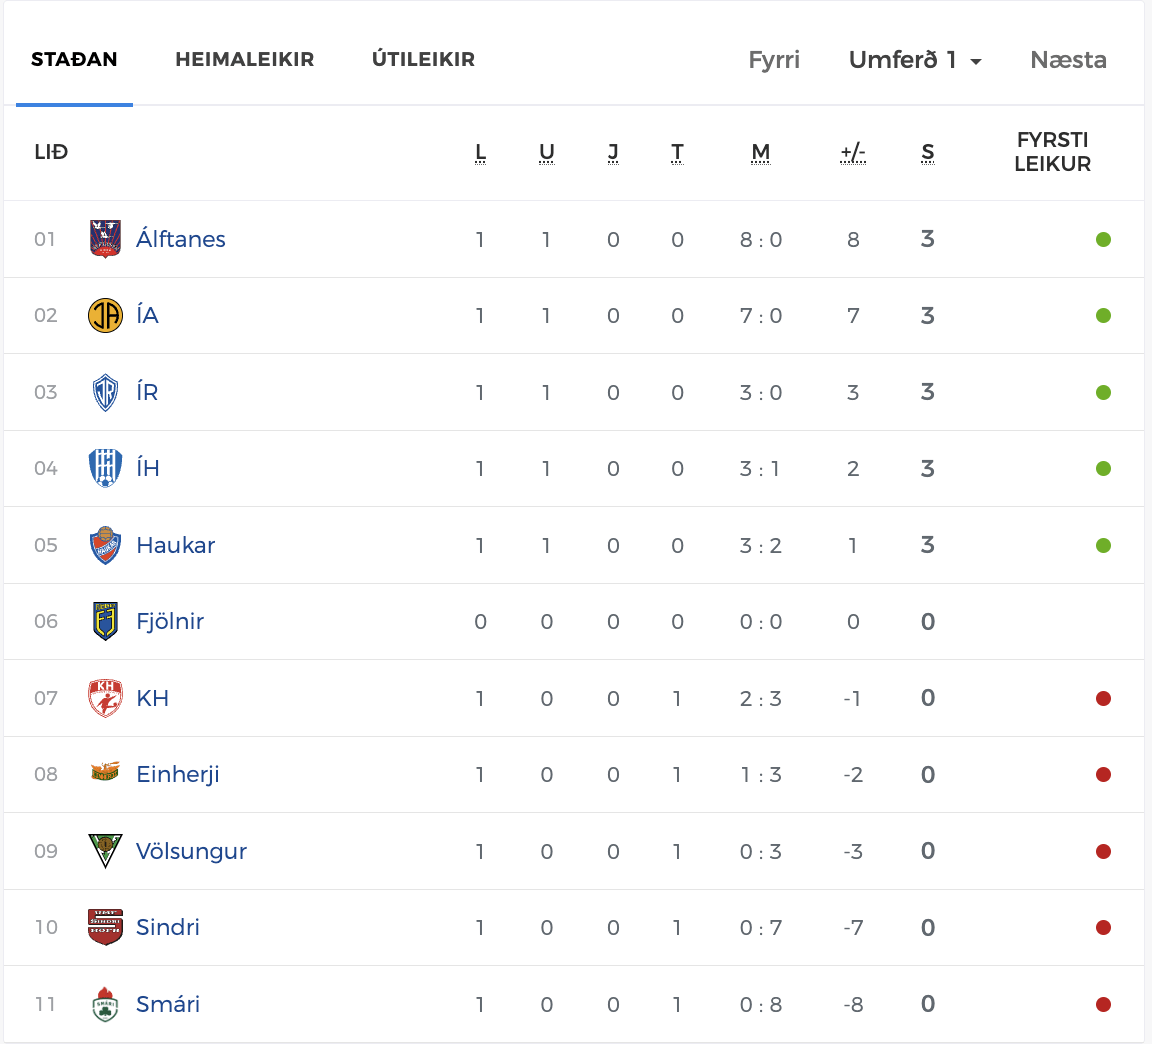Open the Umferð 1 round dropdown
The image size is (1152, 1044).
[915, 60]
